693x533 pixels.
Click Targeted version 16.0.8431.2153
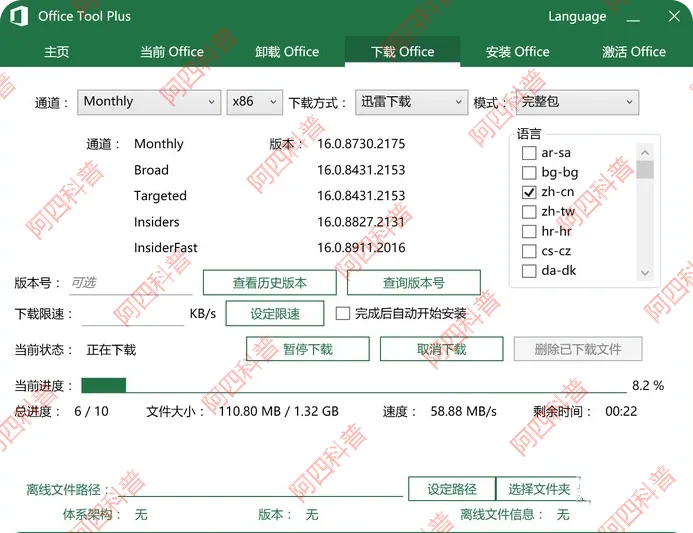click(x=361, y=196)
